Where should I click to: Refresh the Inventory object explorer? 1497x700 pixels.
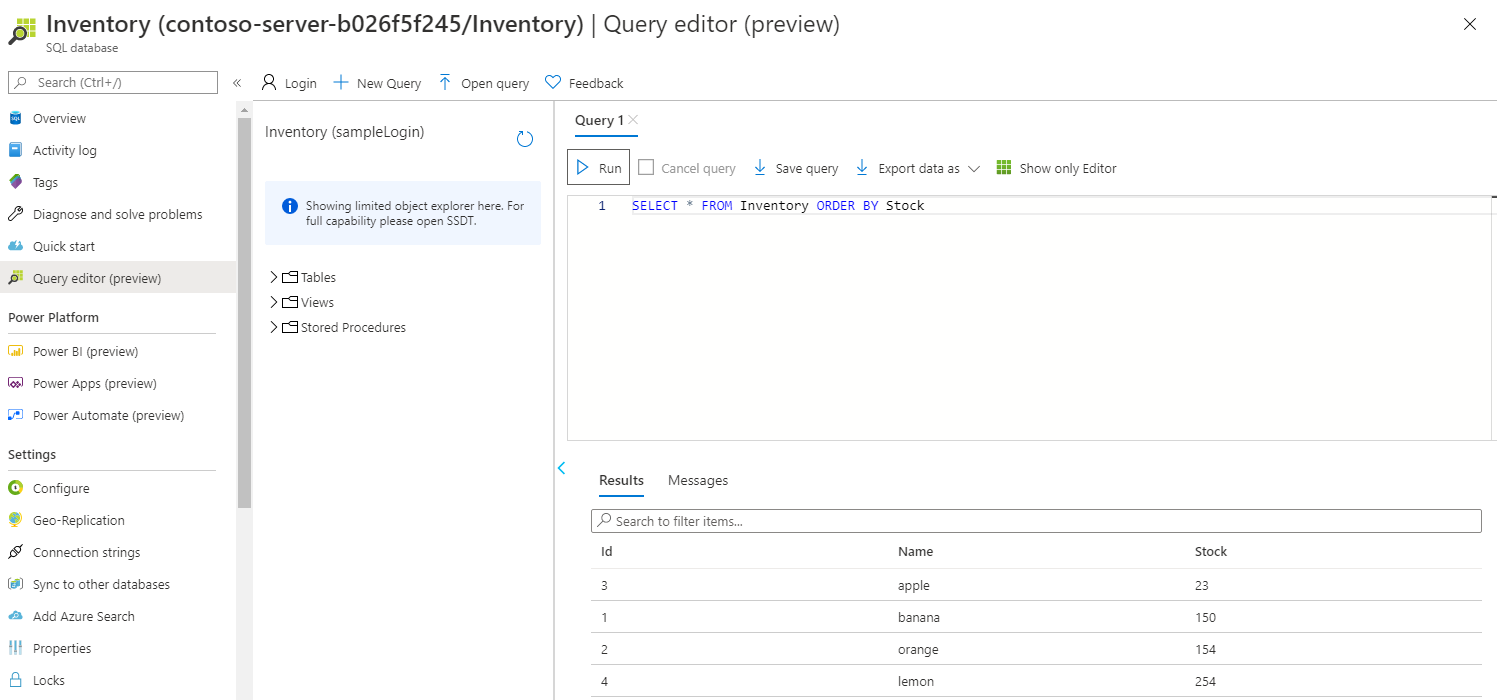point(524,139)
